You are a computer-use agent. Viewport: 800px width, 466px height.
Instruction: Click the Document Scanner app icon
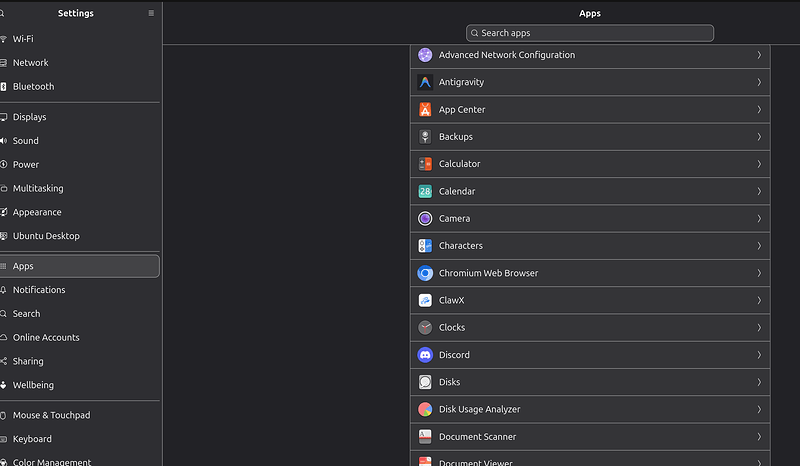point(425,436)
